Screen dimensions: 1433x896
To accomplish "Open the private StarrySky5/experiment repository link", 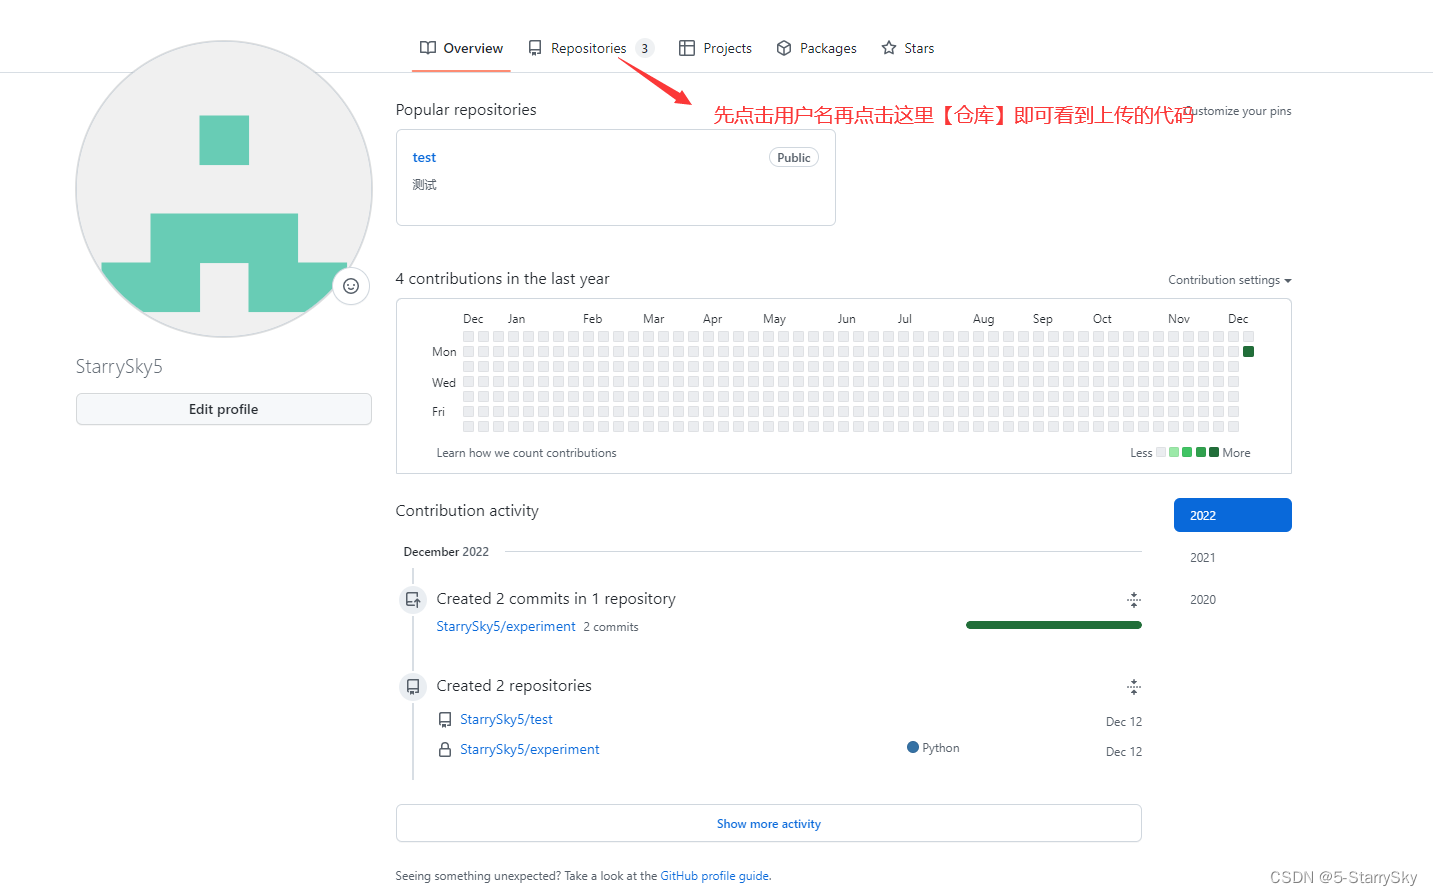I will [x=530, y=749].
